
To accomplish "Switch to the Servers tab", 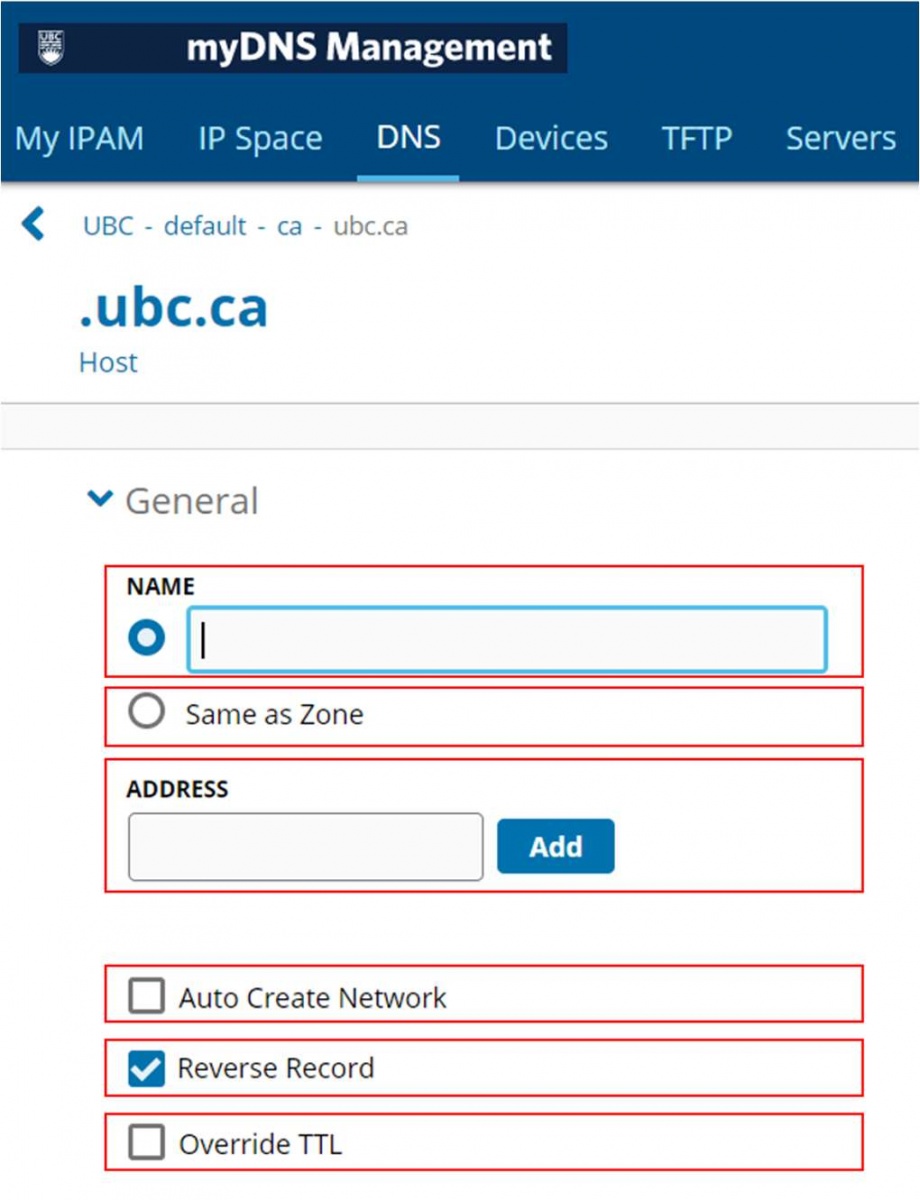I will tap(840, 138).
